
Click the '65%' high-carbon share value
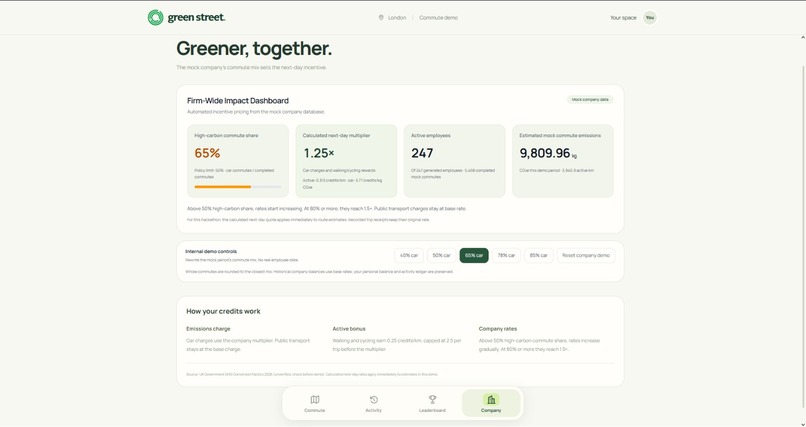[x=207, y=153]
